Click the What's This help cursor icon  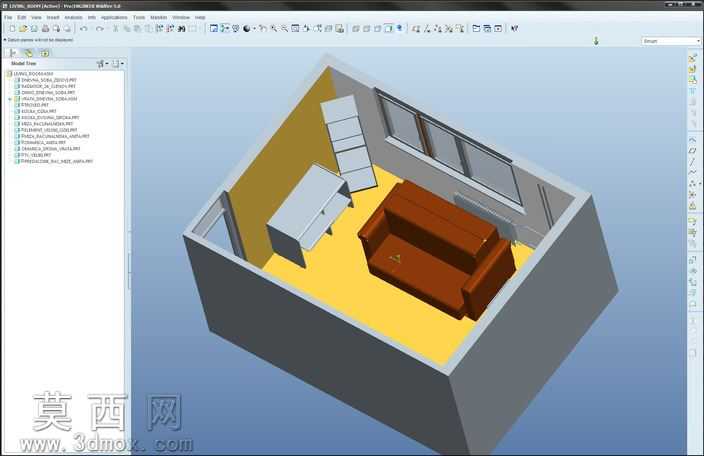tap(515, 29)
